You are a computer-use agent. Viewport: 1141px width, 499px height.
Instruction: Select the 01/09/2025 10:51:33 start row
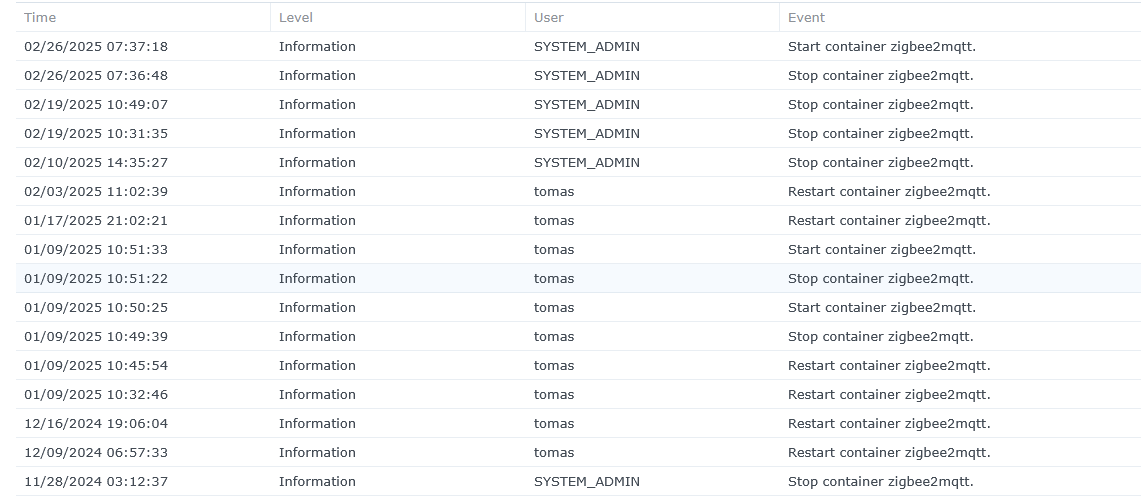click(96, 250)
